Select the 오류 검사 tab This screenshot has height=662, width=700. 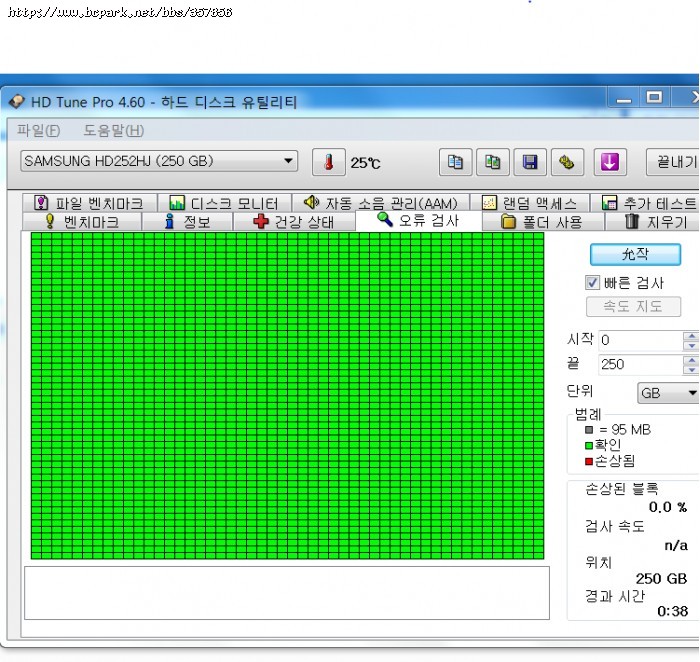tap(419, 220)
